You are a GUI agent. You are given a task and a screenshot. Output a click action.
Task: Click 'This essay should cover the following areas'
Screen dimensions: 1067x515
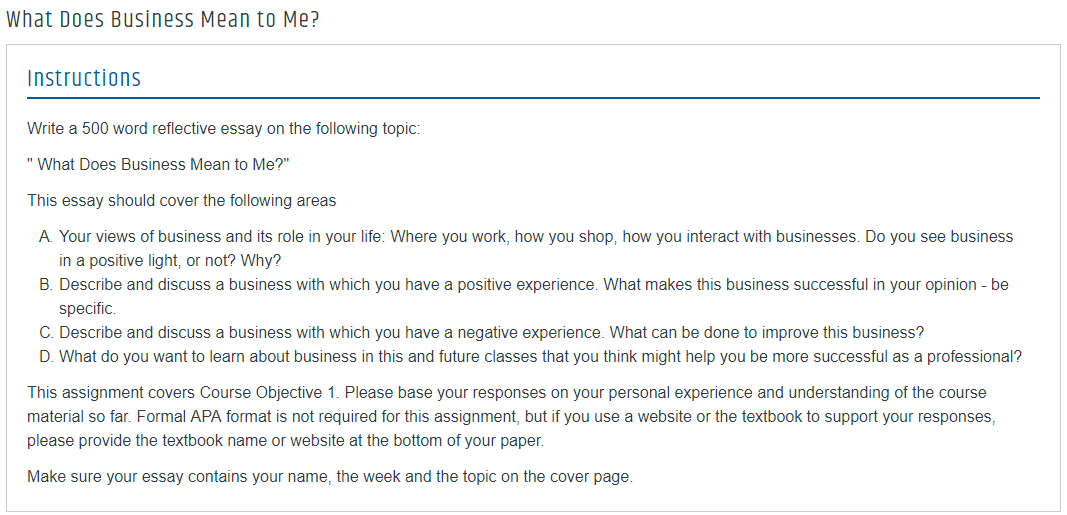(182, 201)
